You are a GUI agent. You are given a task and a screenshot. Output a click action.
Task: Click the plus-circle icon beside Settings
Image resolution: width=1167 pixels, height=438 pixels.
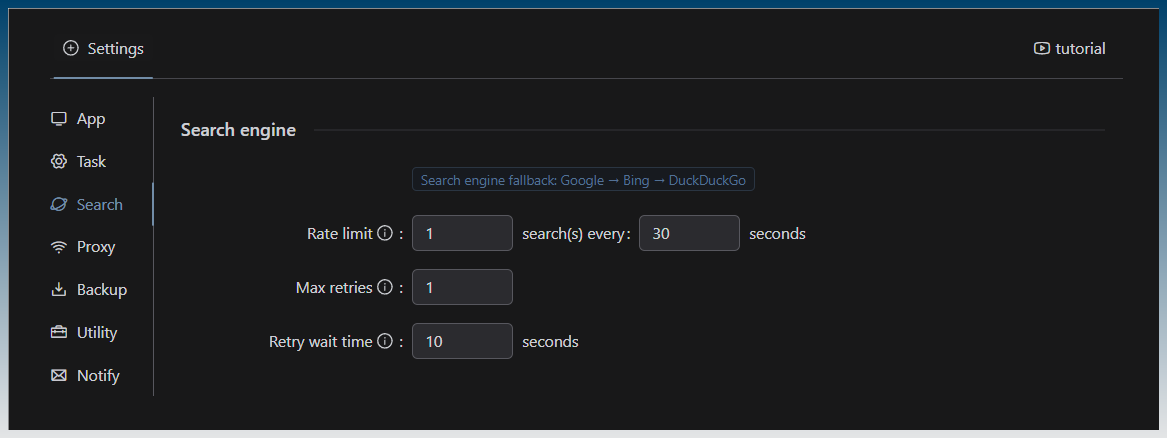pos(70,48)
